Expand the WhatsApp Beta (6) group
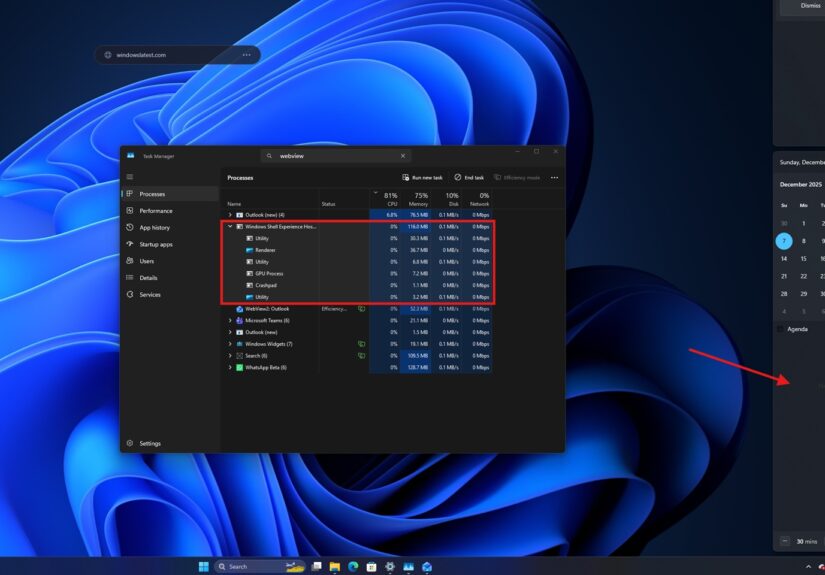 [x=230, y=368]
